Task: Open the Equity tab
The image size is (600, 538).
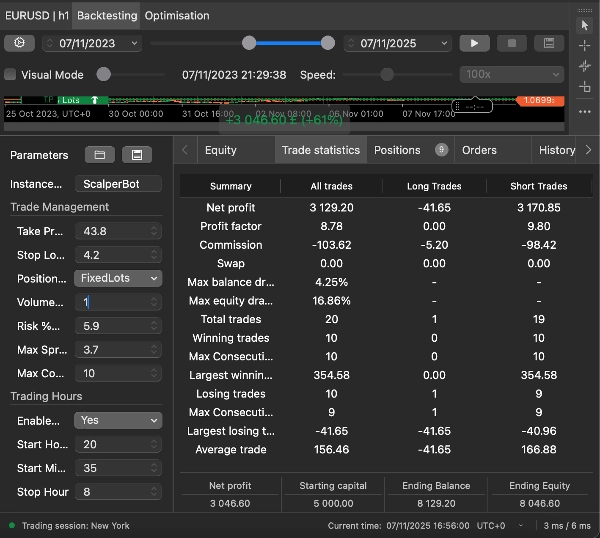Action: [x=220, y=150]
